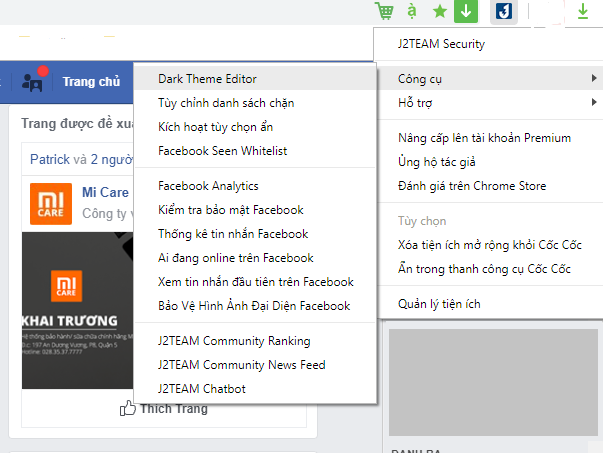Open the downloads arrow icon at far right

tap(583, 11)
